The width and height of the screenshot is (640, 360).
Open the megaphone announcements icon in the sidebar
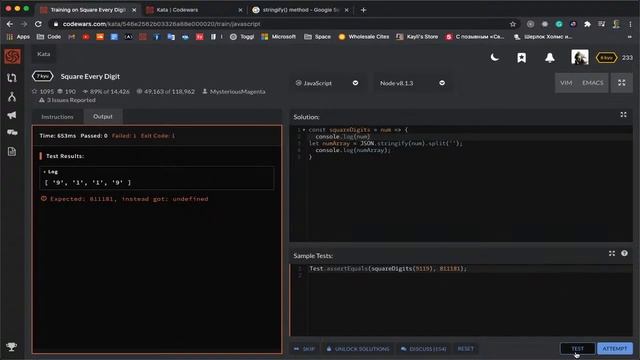tap(12, 115)
